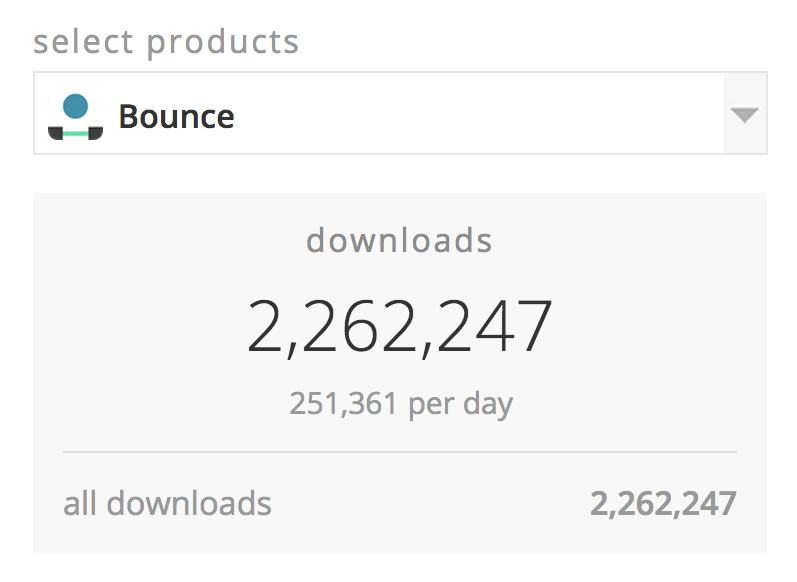Viewport: 797px width, 582px height.
Task: Click the word "all" in the bottom row
Action: click(x=81, y=502)
